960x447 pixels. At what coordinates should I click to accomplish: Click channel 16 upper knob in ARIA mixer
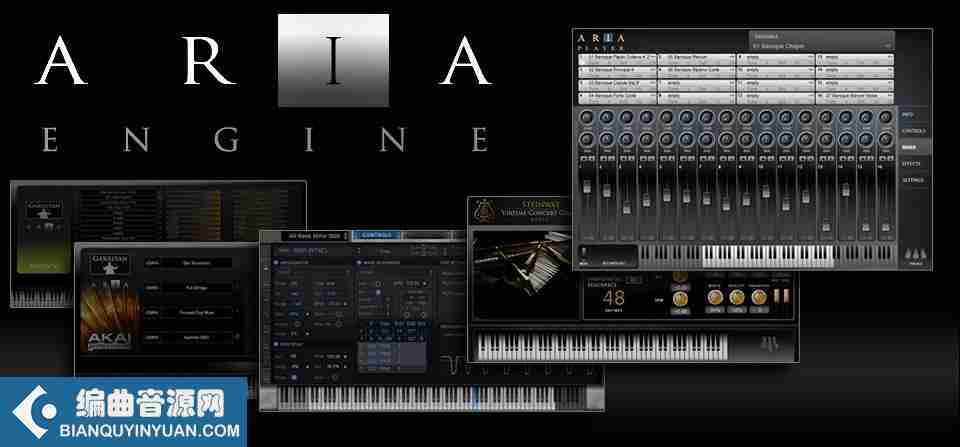click(x=885, y=117)
